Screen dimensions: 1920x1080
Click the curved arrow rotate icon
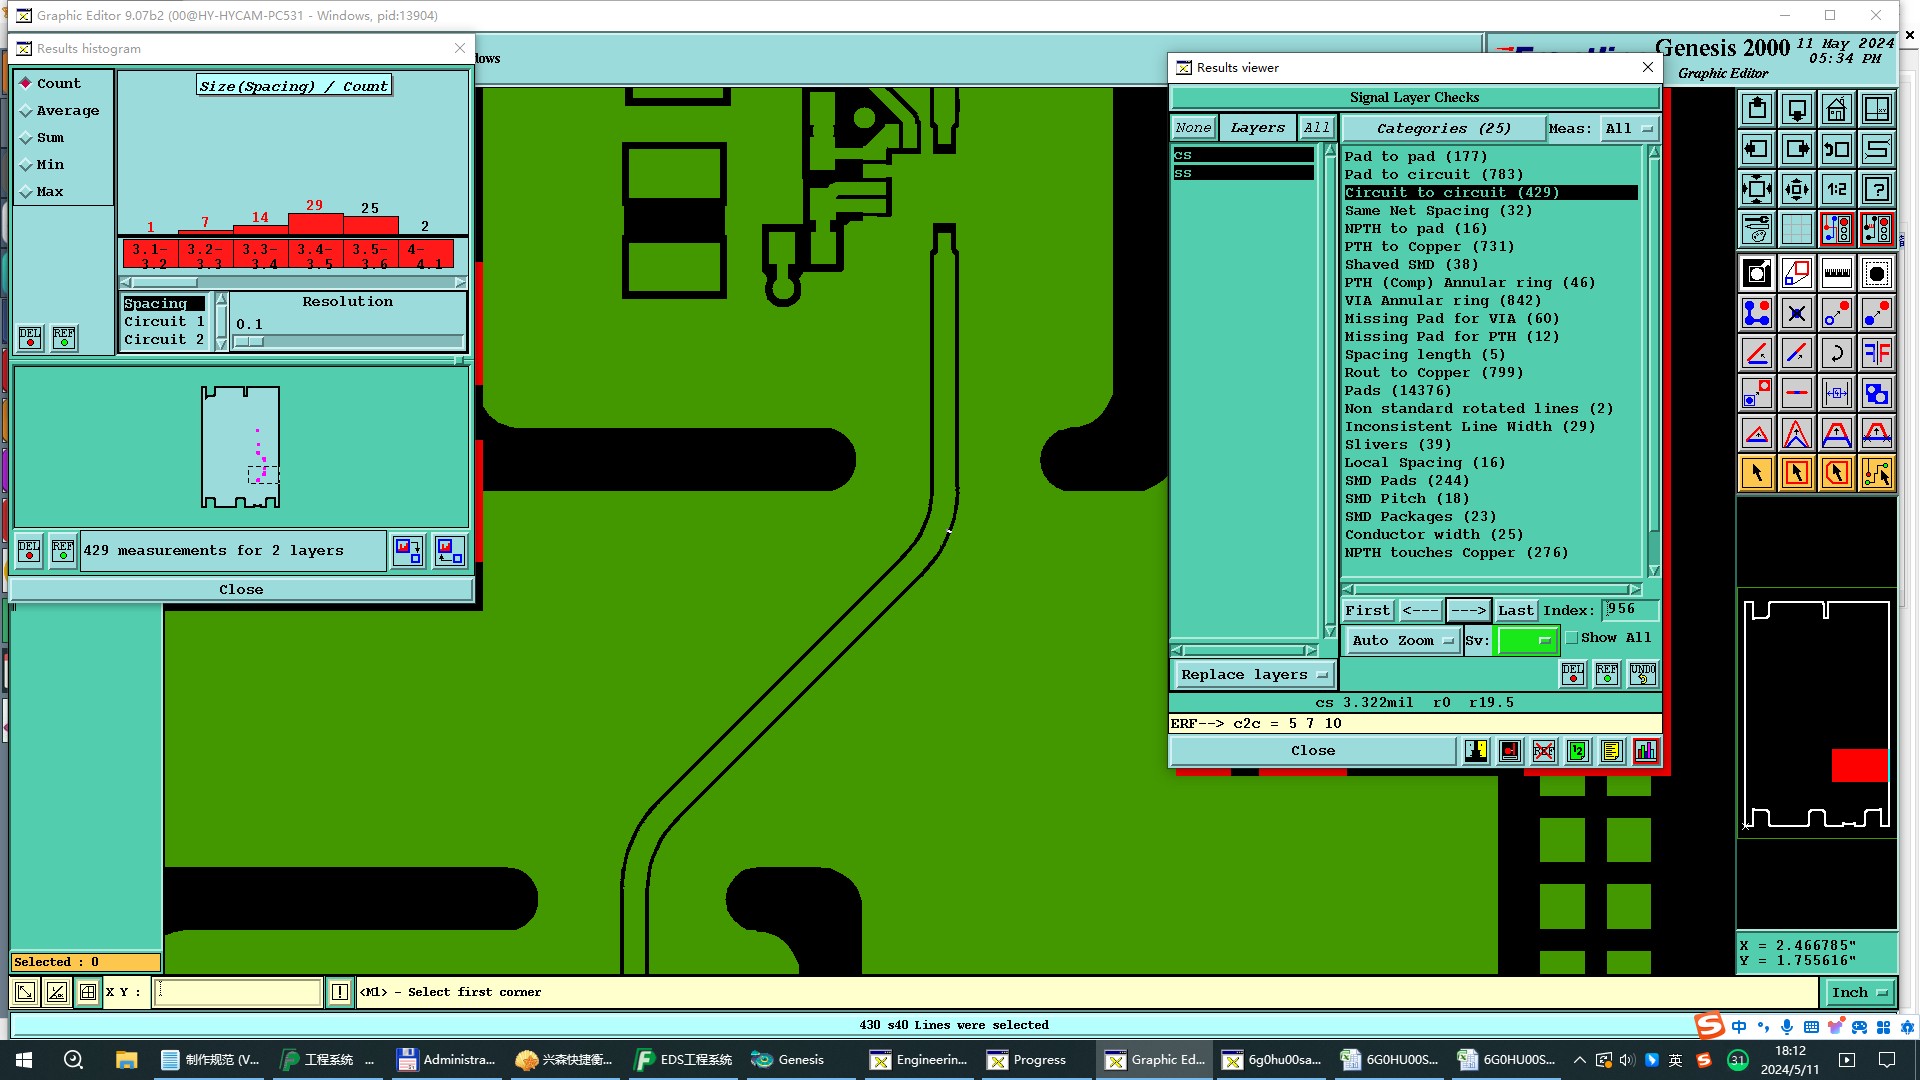point(1837,353)
